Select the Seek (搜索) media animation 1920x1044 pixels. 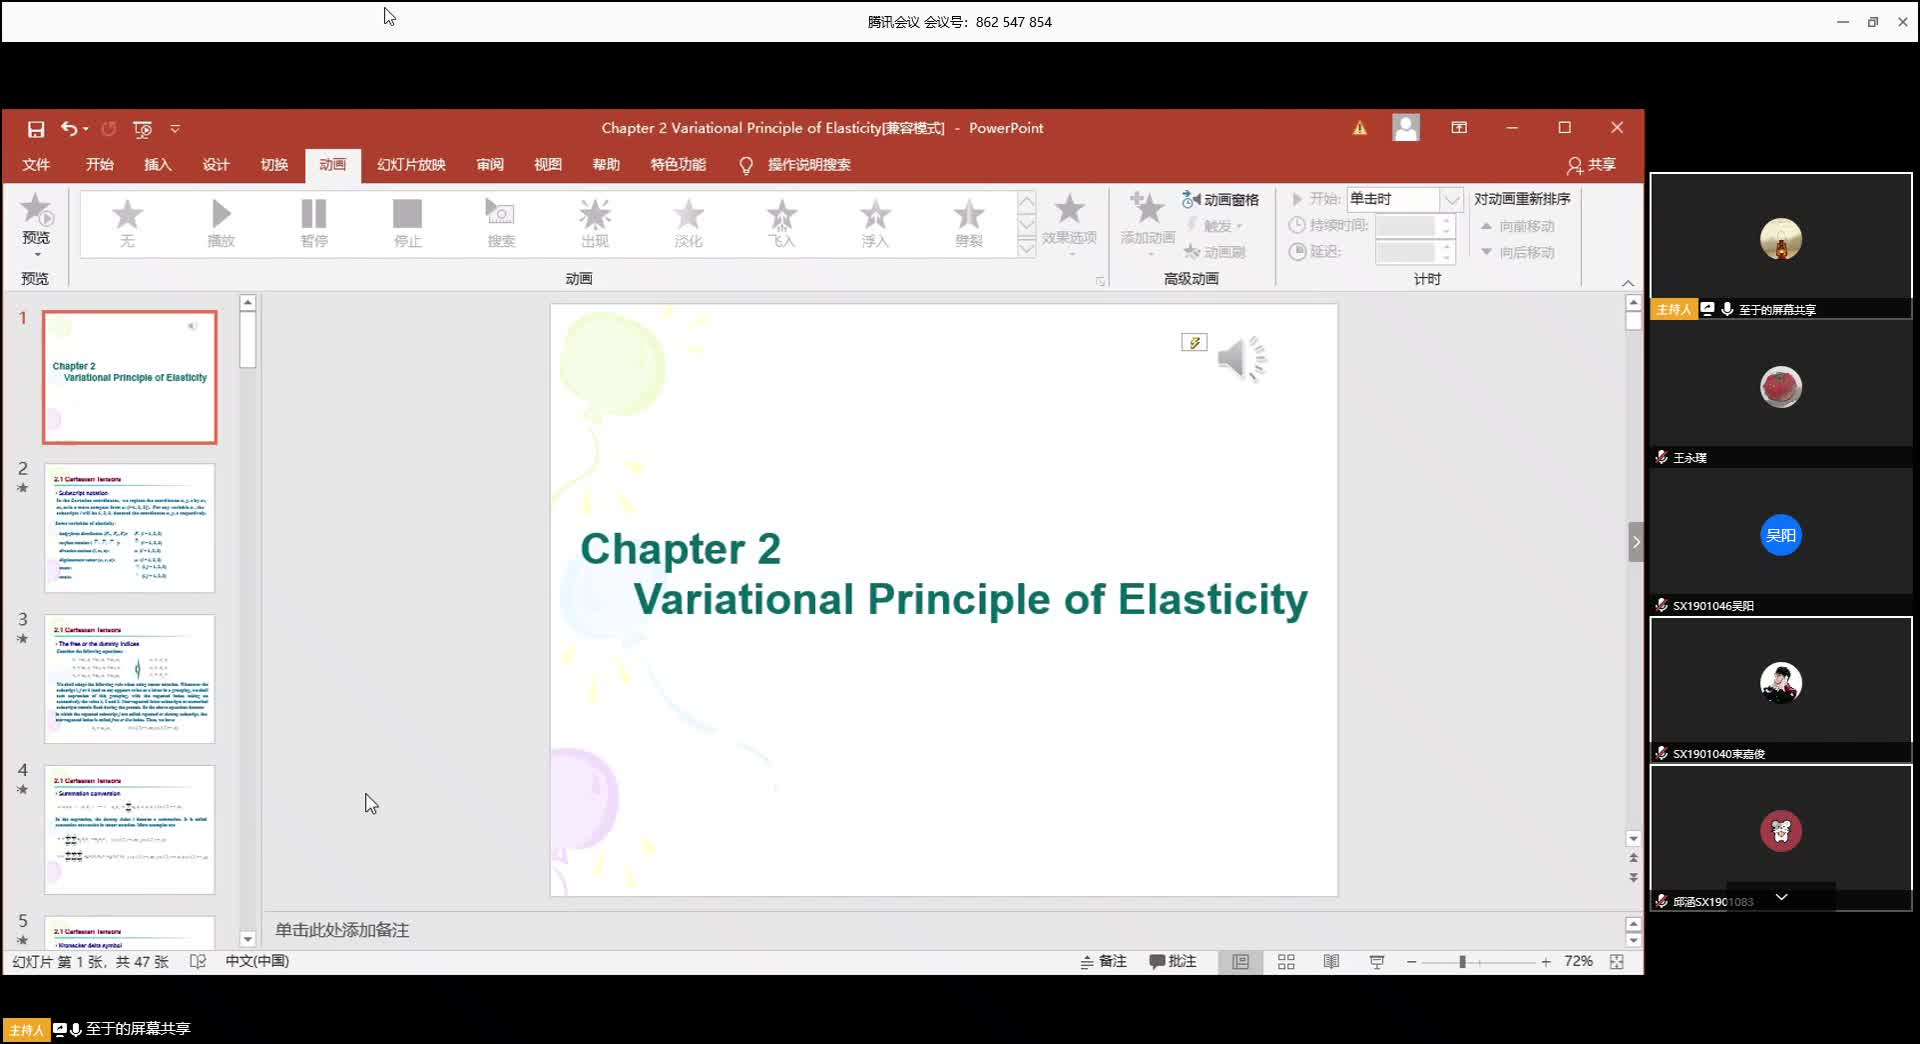[x=501, y=222]
